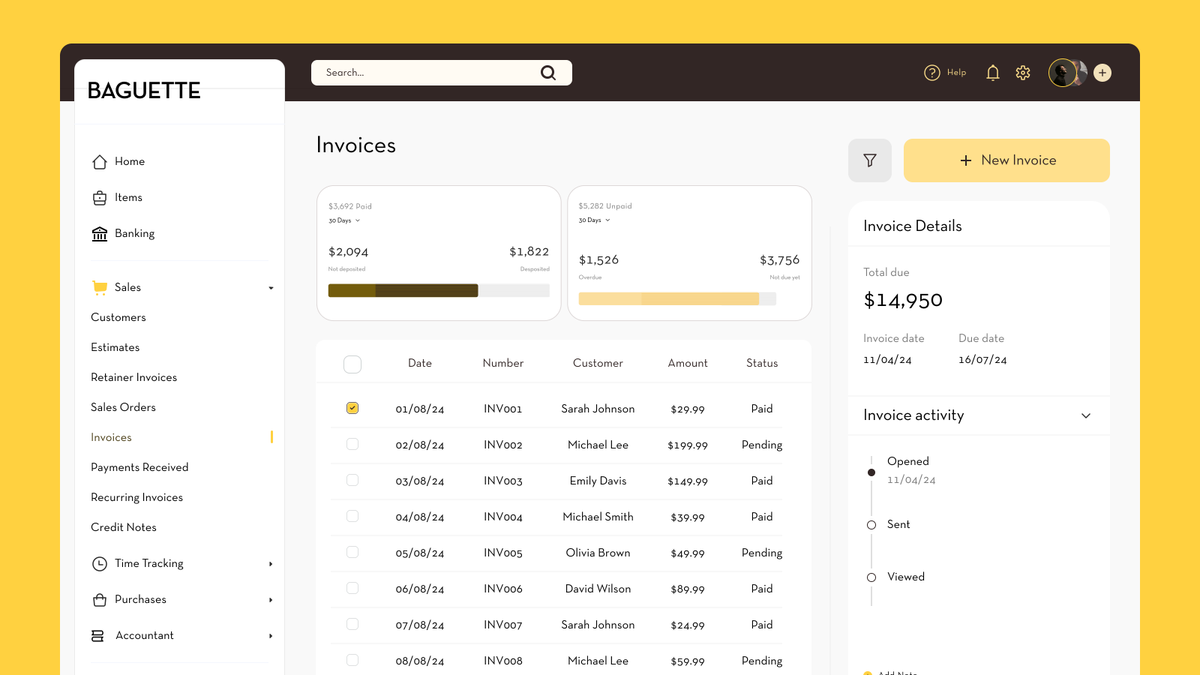The height and width of the screenshot is (675, 1200).
Task: Sort by the Status column header
Action: 762,364
